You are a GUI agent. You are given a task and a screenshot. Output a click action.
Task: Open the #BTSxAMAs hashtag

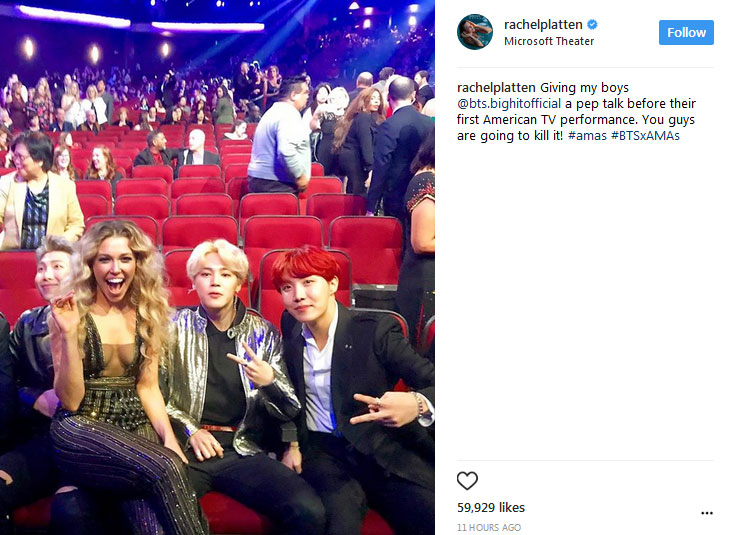[x=645, y=136]
